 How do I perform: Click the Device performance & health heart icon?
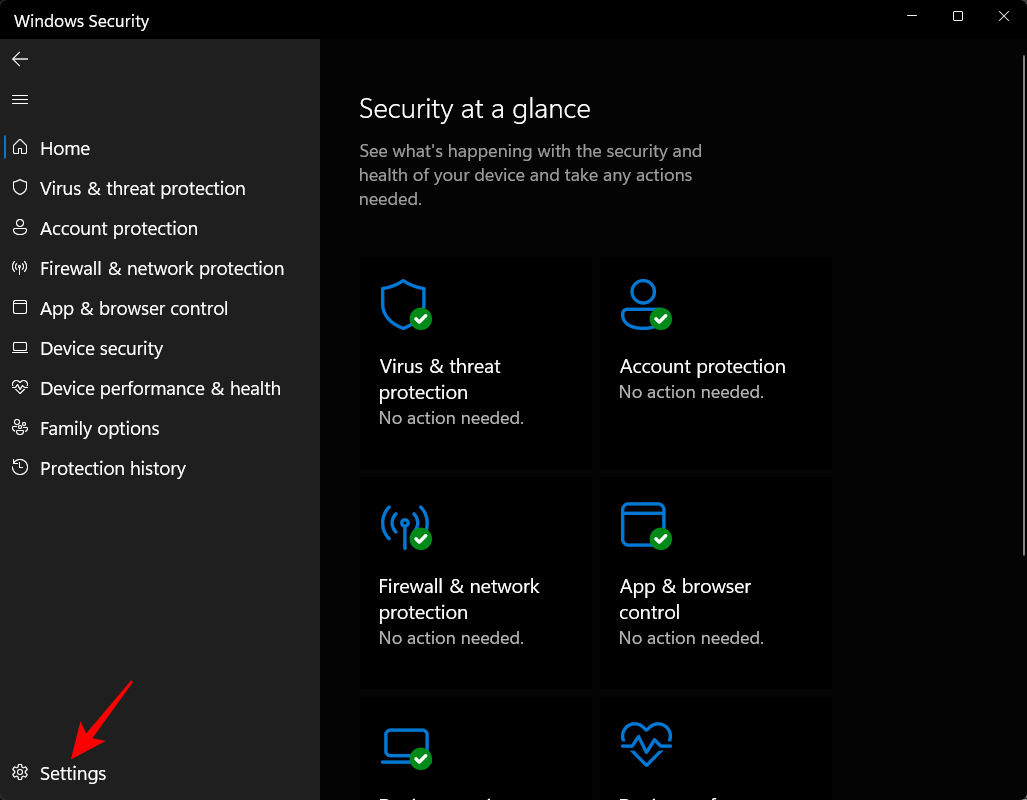pos(20,388)
